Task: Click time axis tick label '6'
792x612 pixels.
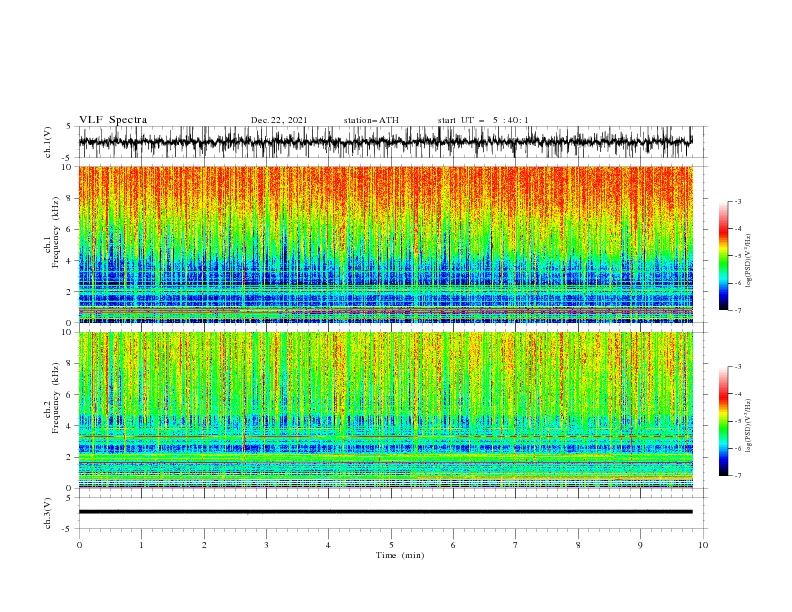Action: tap(453, 545)
